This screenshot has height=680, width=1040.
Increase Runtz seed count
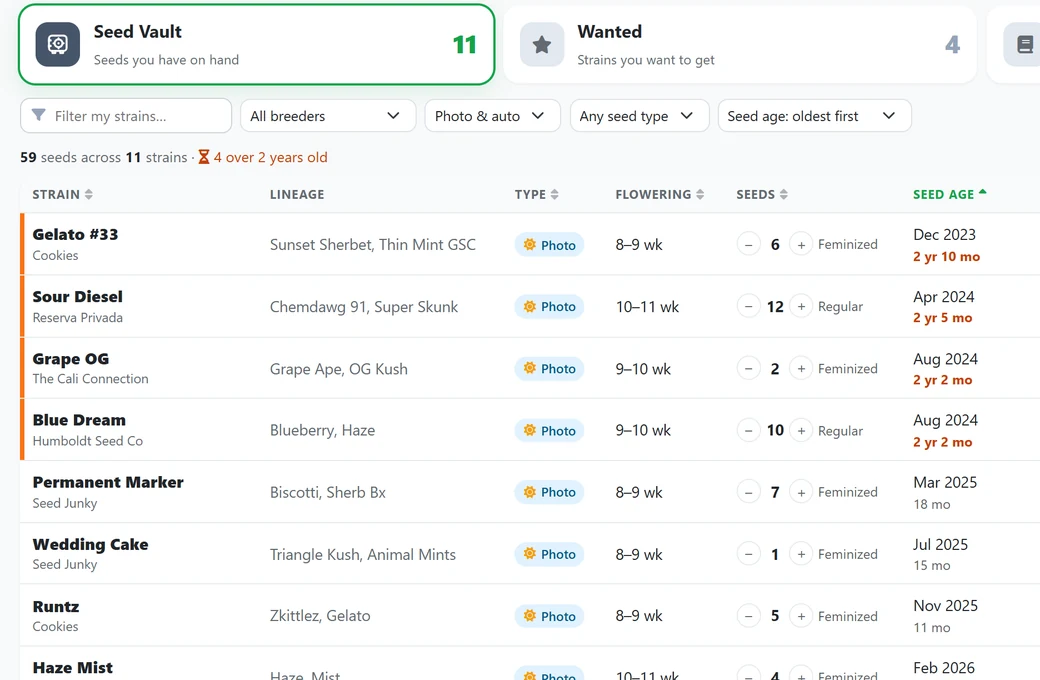pyautogui.click(x=801, y=616)
